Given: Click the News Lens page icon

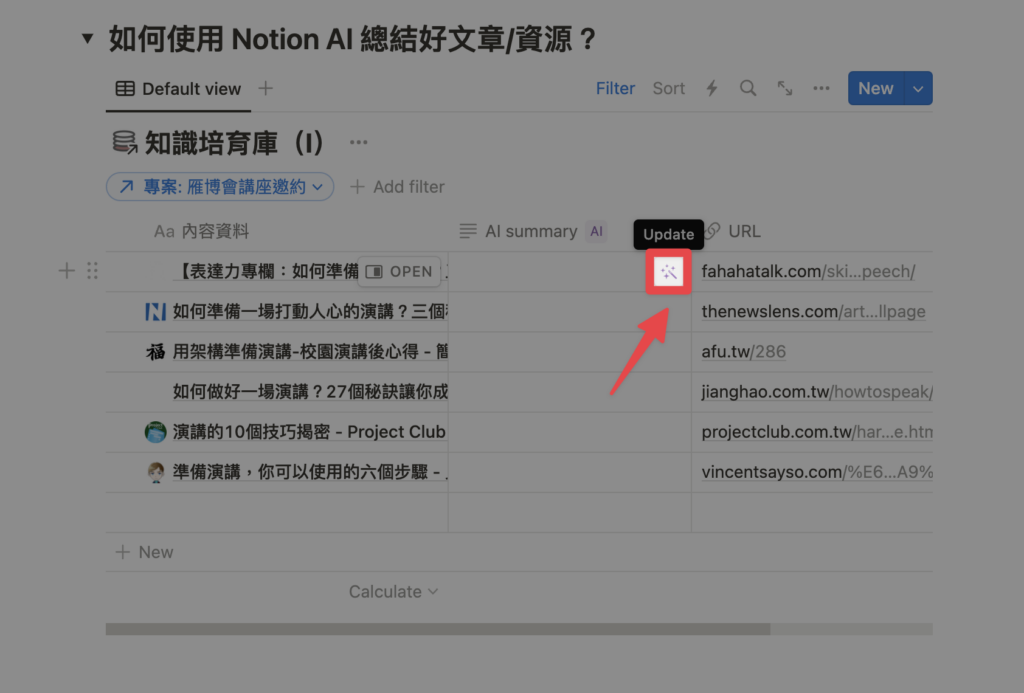Looking at the screenshot, I should [155, 312].
